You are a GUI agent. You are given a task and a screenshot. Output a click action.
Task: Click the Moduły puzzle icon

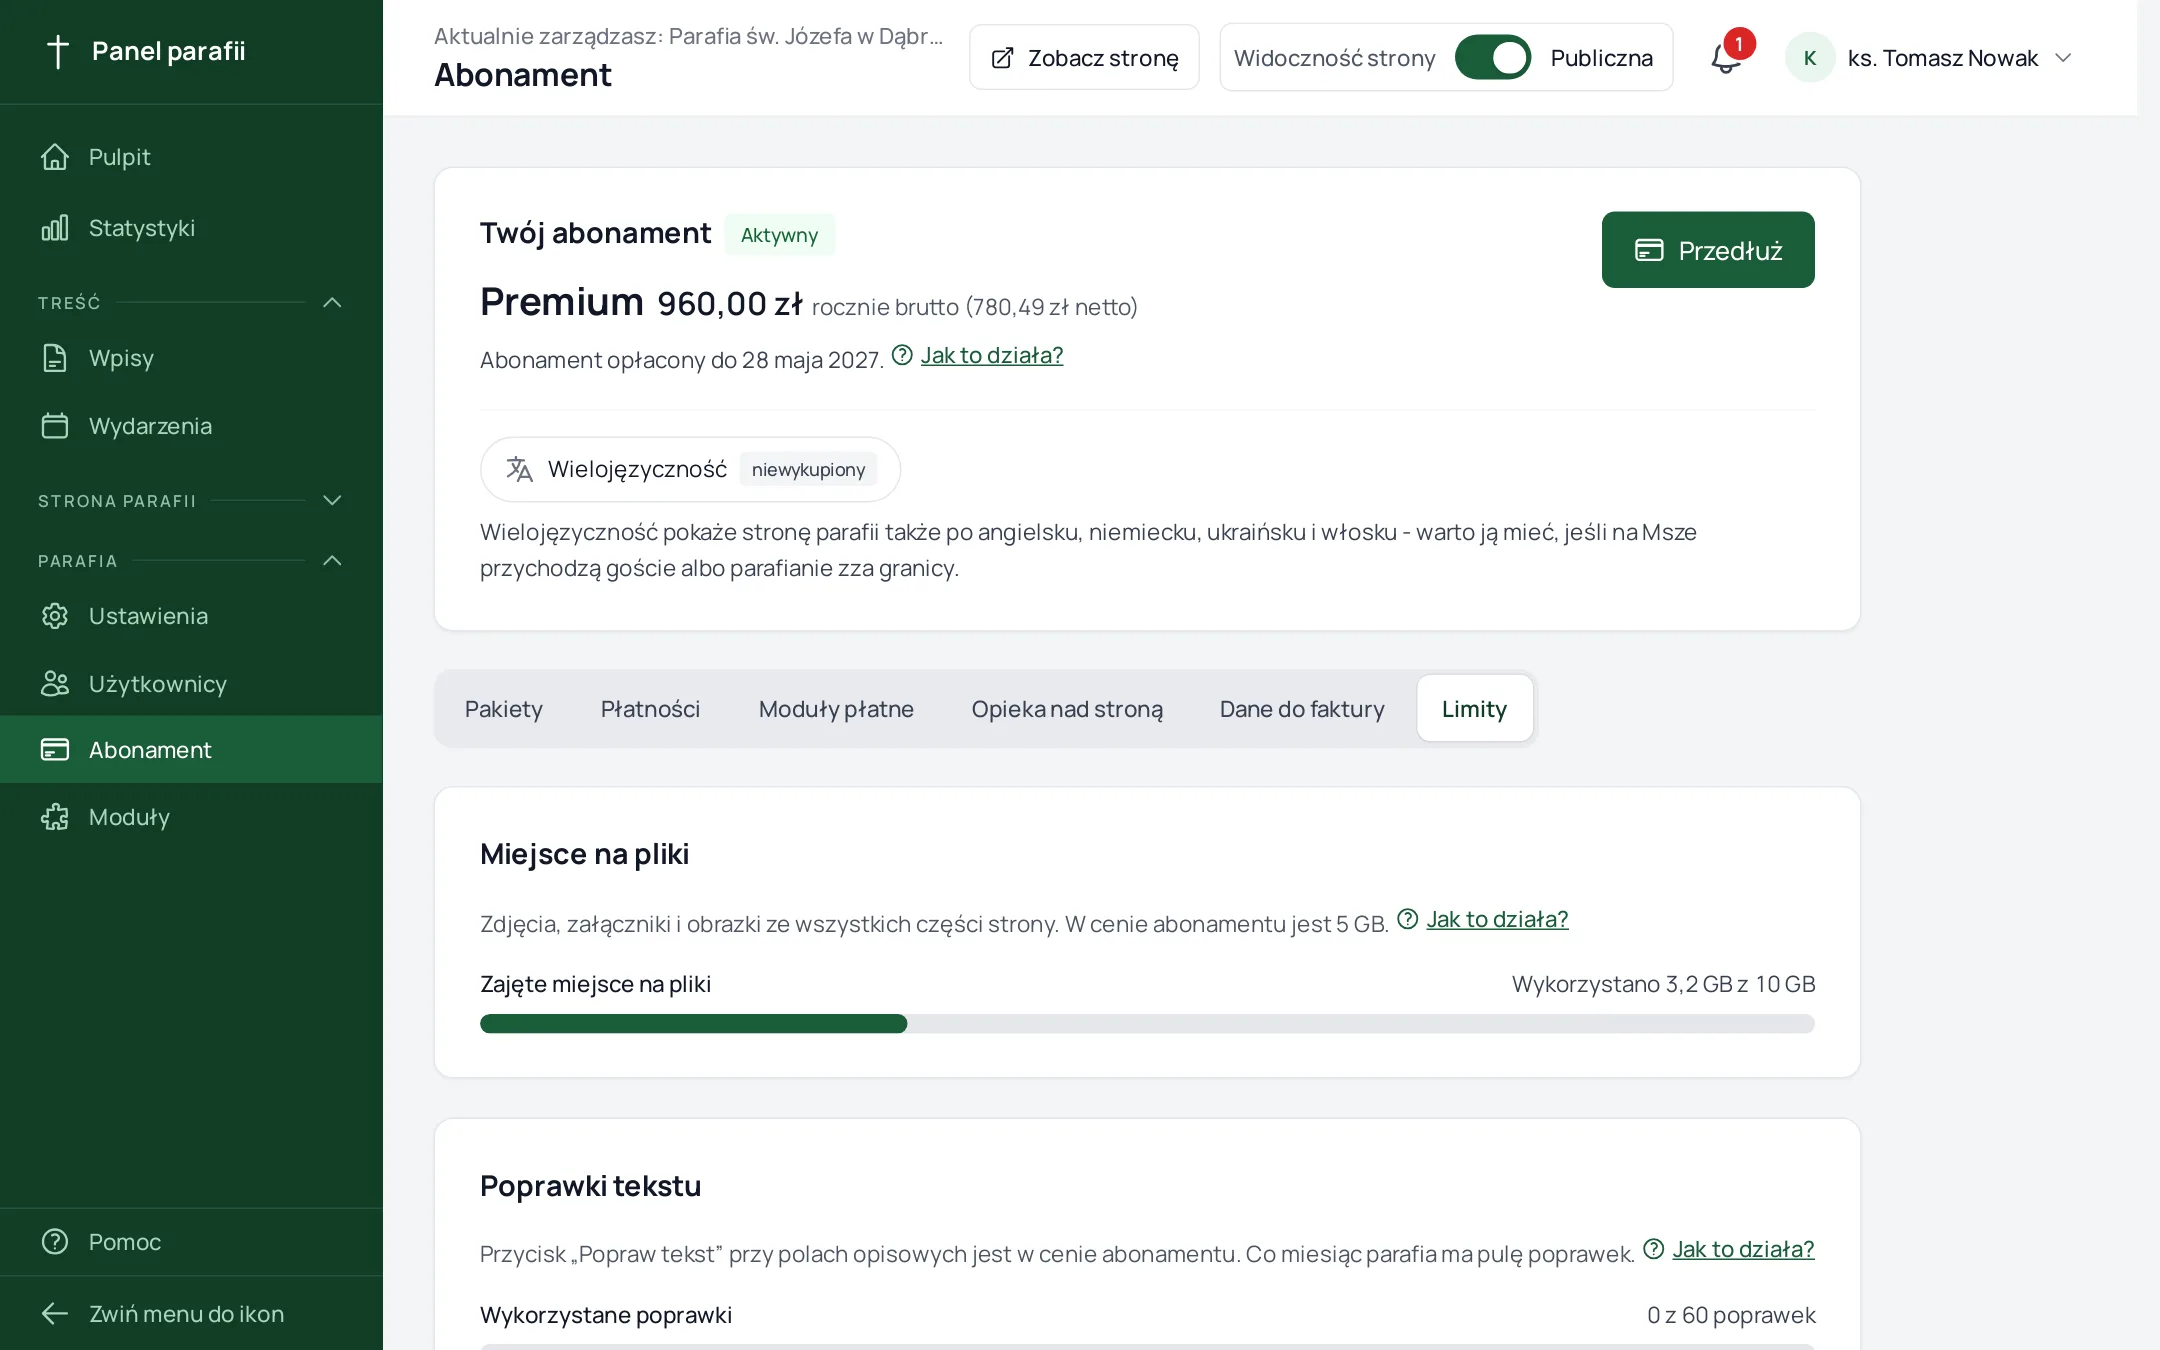pos(55,817)
